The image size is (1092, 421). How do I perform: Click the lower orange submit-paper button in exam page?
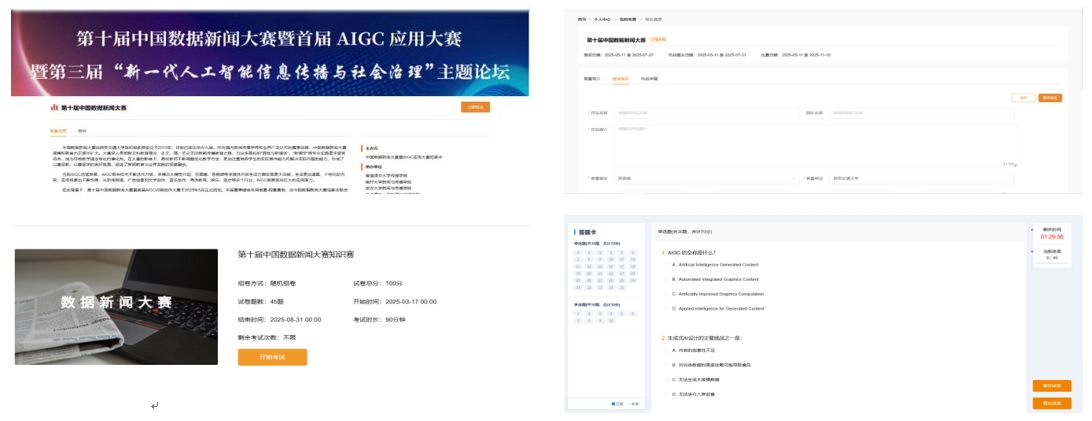1052,404
